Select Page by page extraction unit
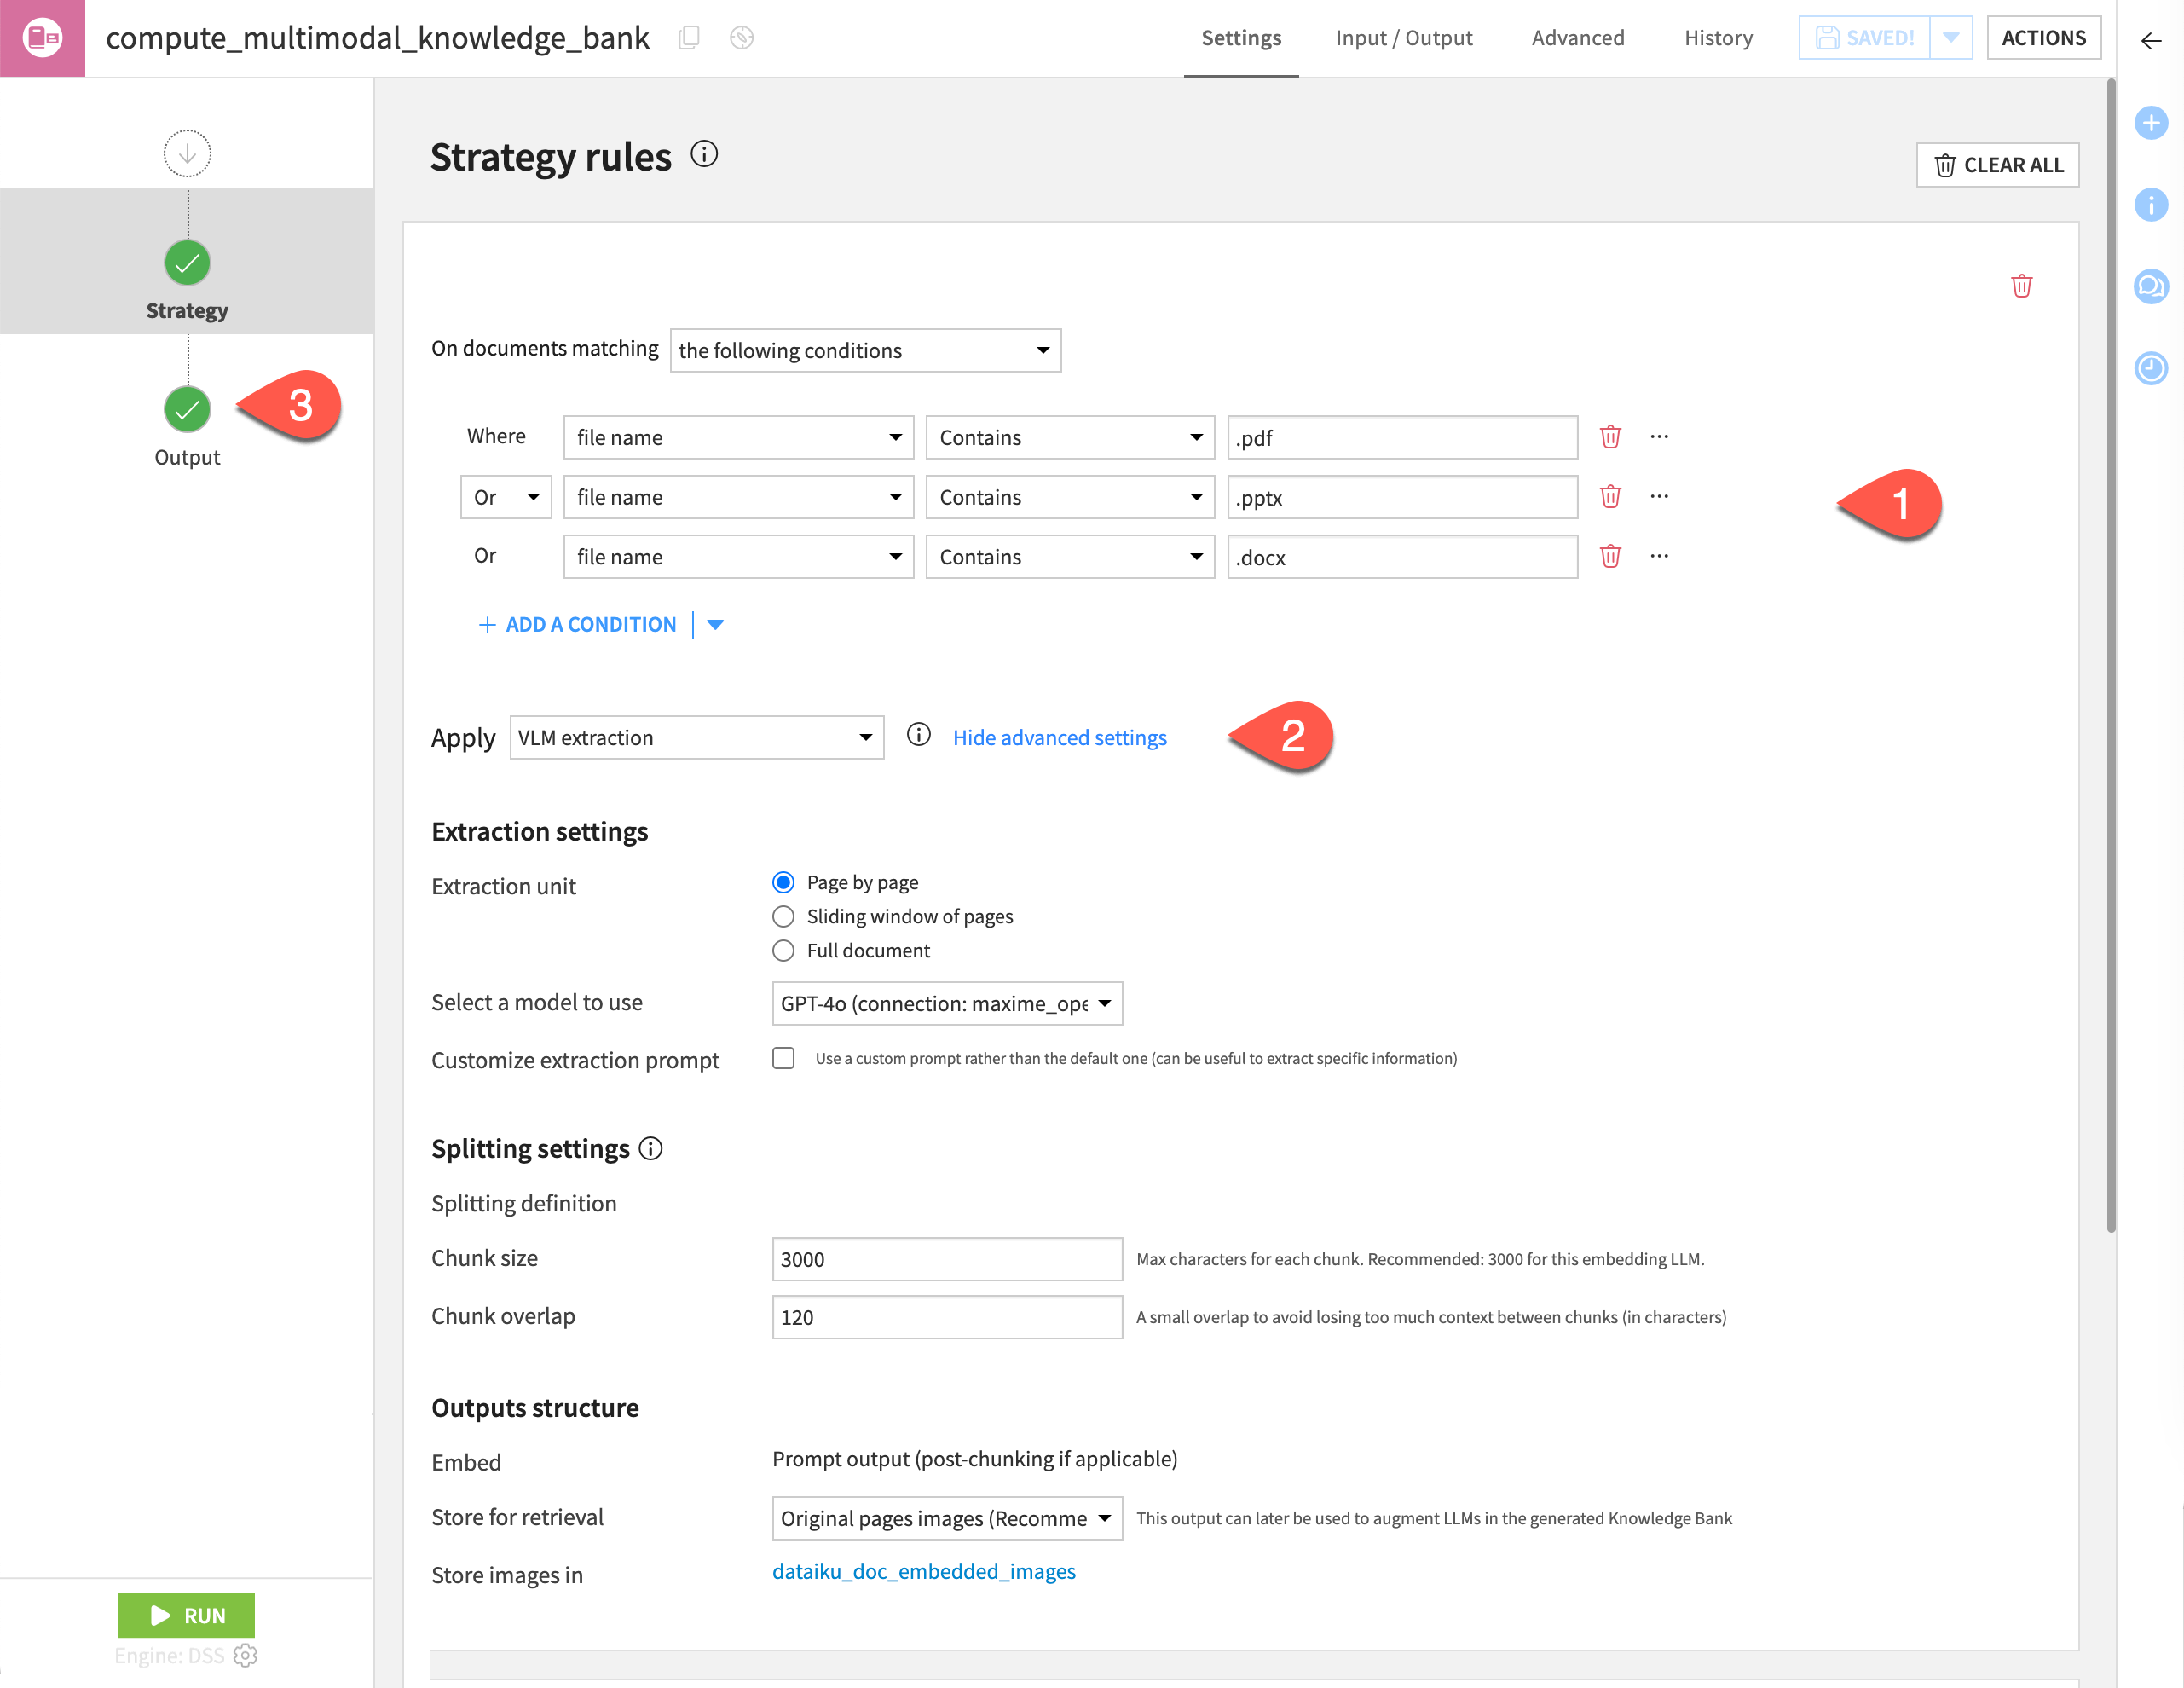Image resolution: width=2184 pixels, height=1688 pixels. click(x=782, y=882)
